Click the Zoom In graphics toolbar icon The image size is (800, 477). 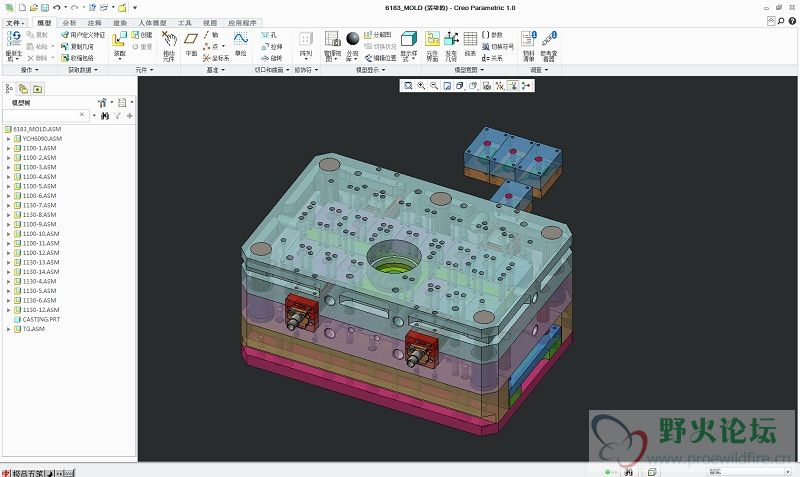421,86
